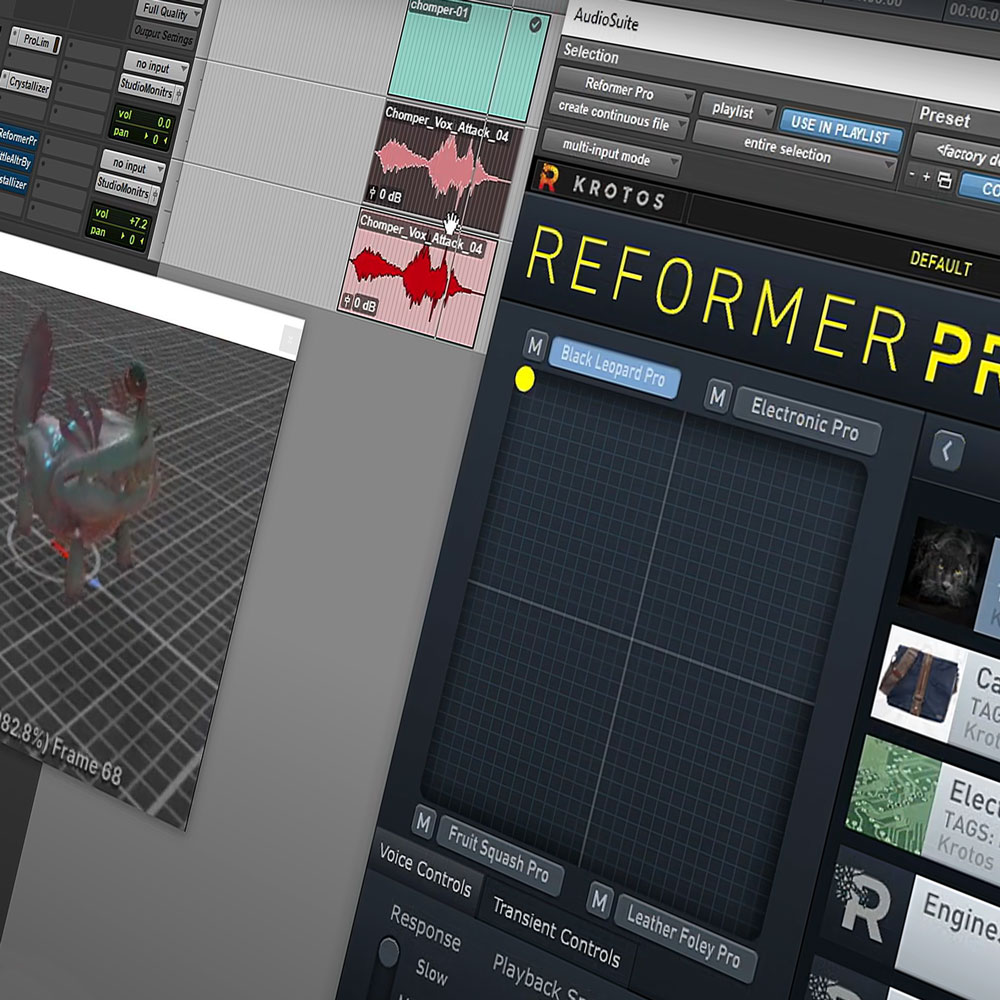Click the Krotos flame logo icon
The height and width of the screenshot is (1000, 1000).
pyautogui.click(x=548, y=178)
